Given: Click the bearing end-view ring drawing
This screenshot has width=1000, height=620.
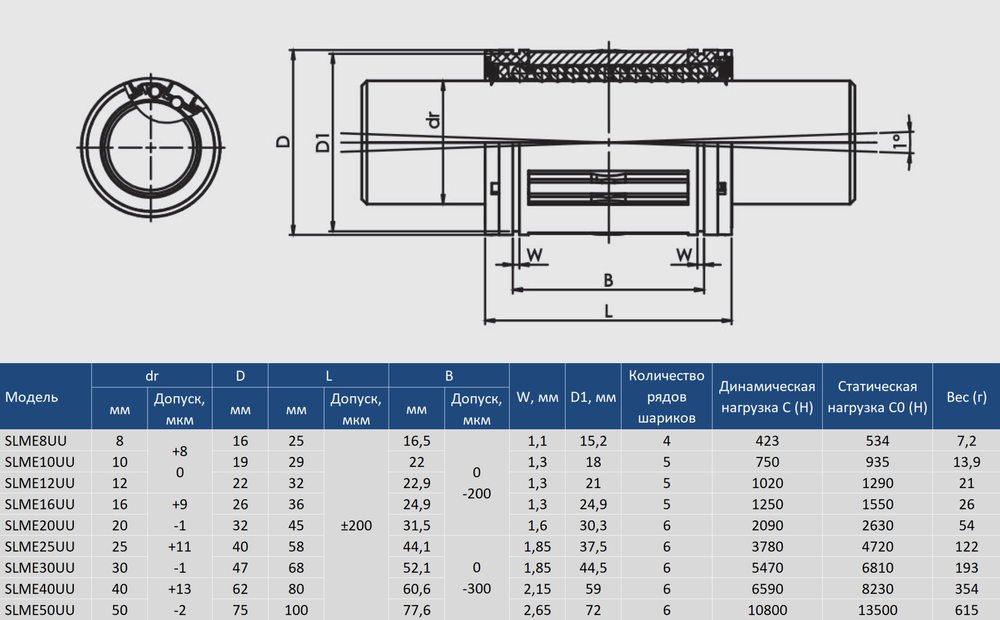Looking at the screenshot, I should pyautogui.click(x=151, y=147).
